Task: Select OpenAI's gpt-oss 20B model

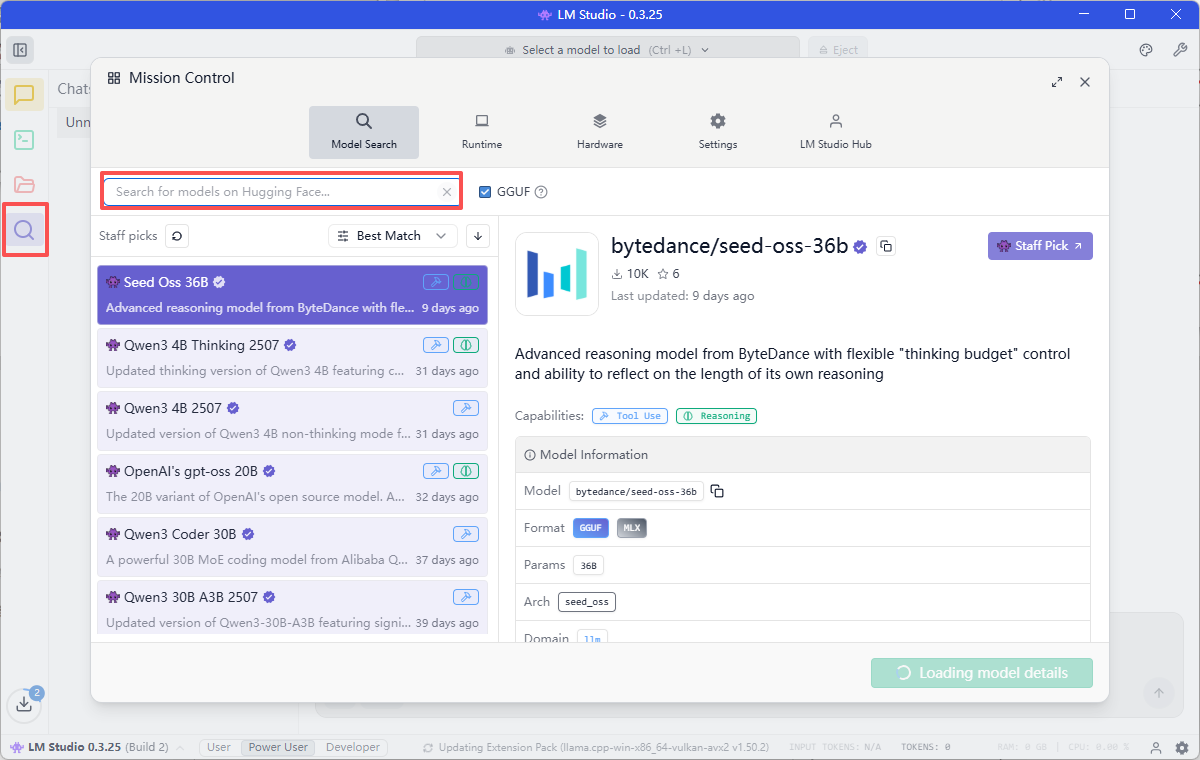Action: pyautogui.click(x=292, y=484)
